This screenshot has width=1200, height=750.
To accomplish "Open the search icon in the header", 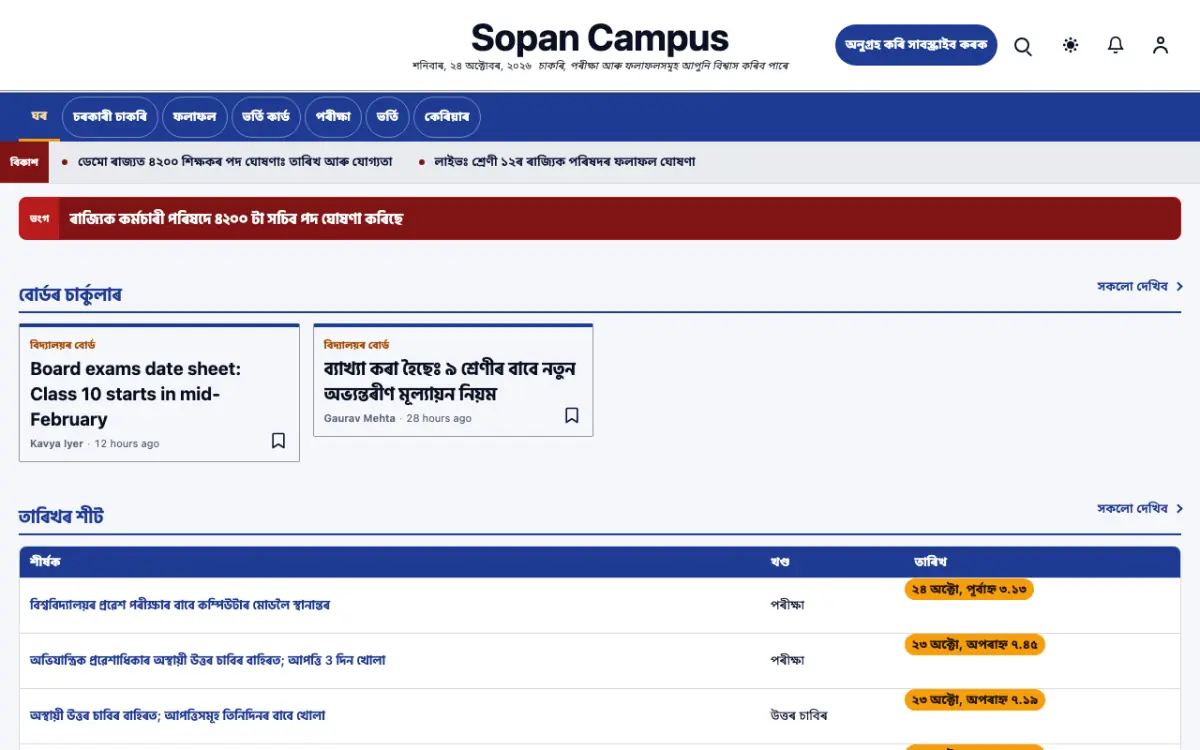I will pos(1023,45).
